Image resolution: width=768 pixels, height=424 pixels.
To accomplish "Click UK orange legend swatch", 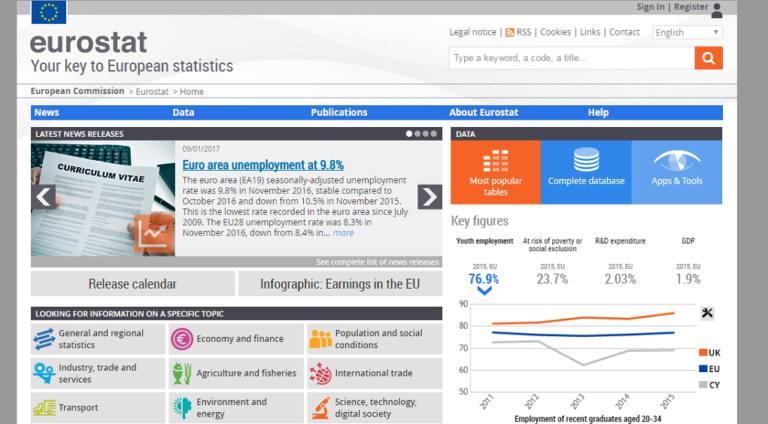I will [703, 353].
